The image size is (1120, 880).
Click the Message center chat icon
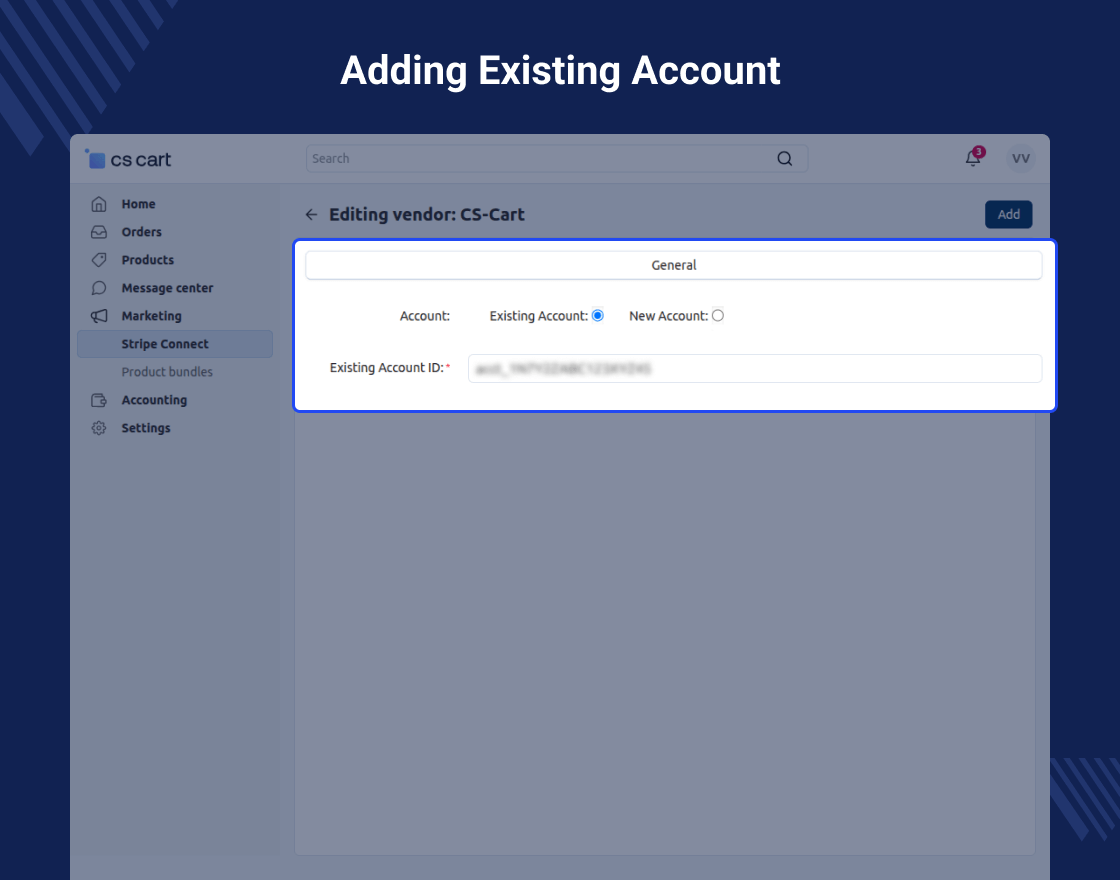[x=98, y=288]
